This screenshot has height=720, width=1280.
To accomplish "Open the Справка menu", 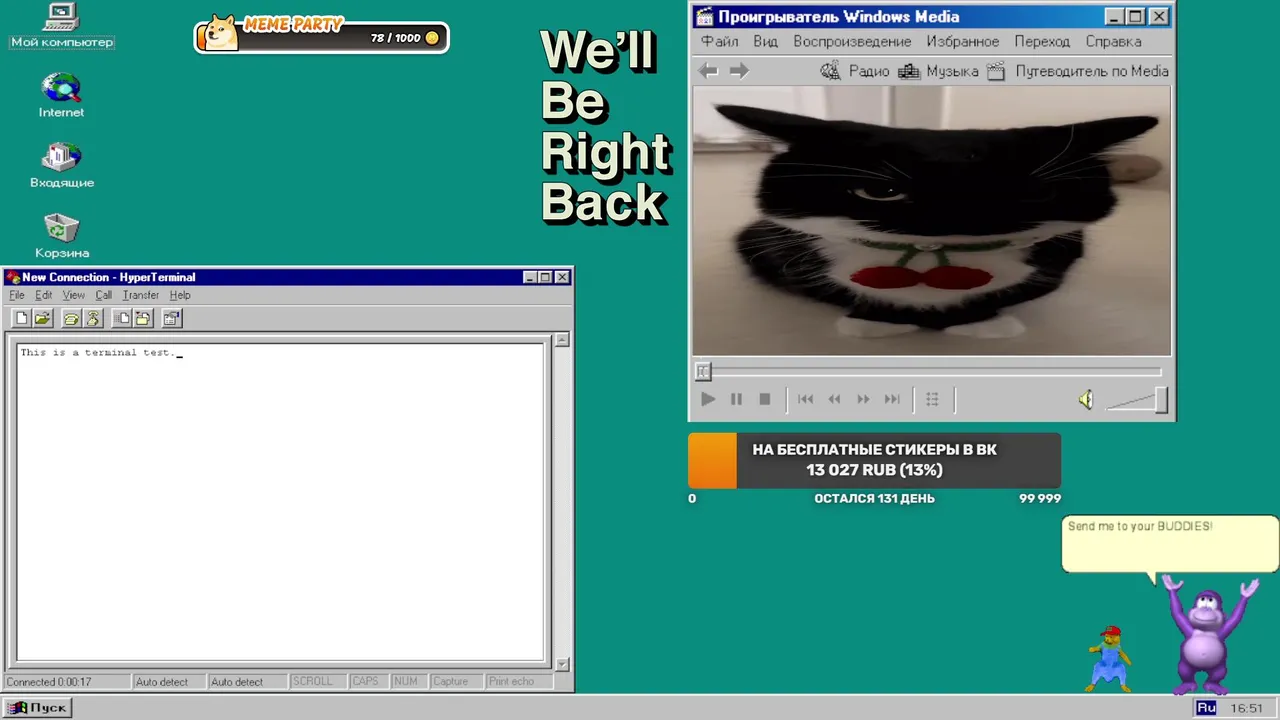I will click(x=1113, y=42).
